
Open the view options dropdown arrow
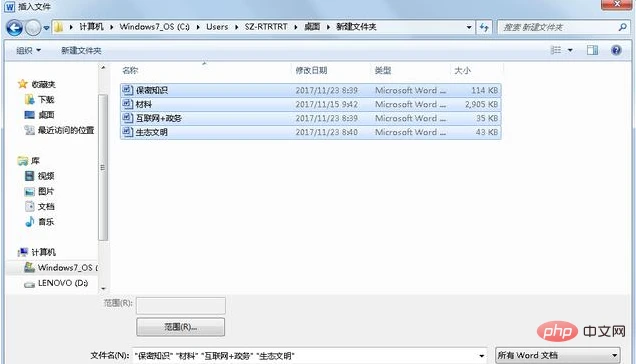(570, 50)
